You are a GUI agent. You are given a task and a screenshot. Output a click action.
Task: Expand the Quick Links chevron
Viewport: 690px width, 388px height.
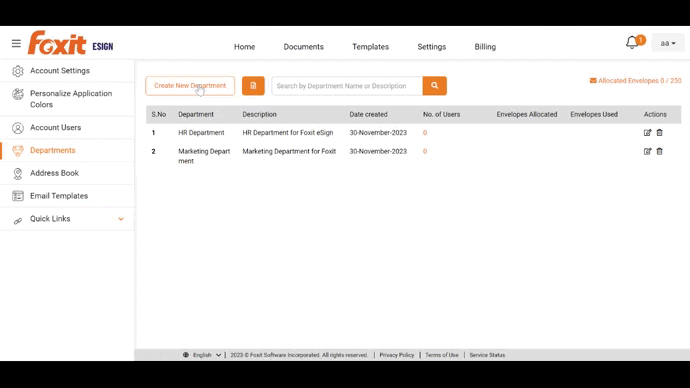121,219
